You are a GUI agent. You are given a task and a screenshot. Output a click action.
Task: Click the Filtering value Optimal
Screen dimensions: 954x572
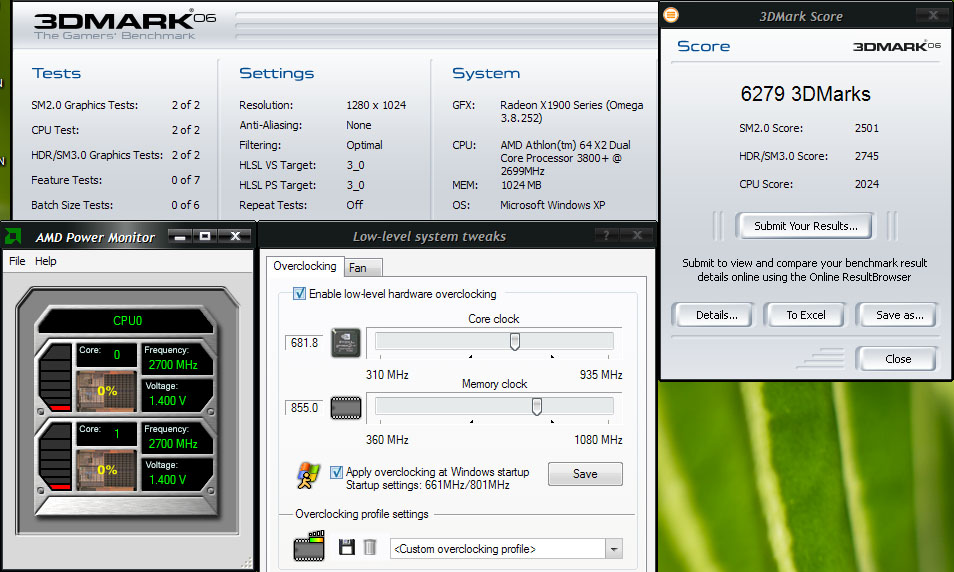coord(364,145)
